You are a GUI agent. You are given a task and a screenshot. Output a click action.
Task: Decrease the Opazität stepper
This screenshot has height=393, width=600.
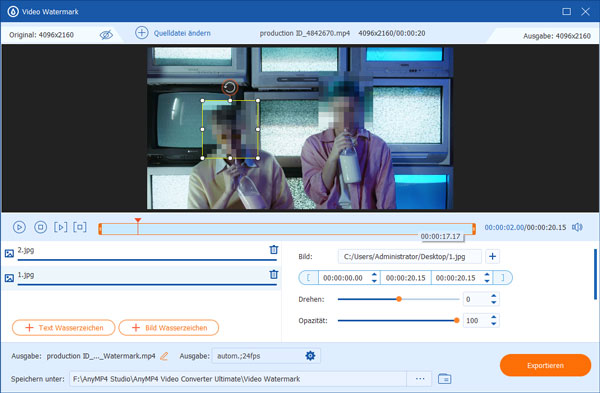(x=494, y=324)
